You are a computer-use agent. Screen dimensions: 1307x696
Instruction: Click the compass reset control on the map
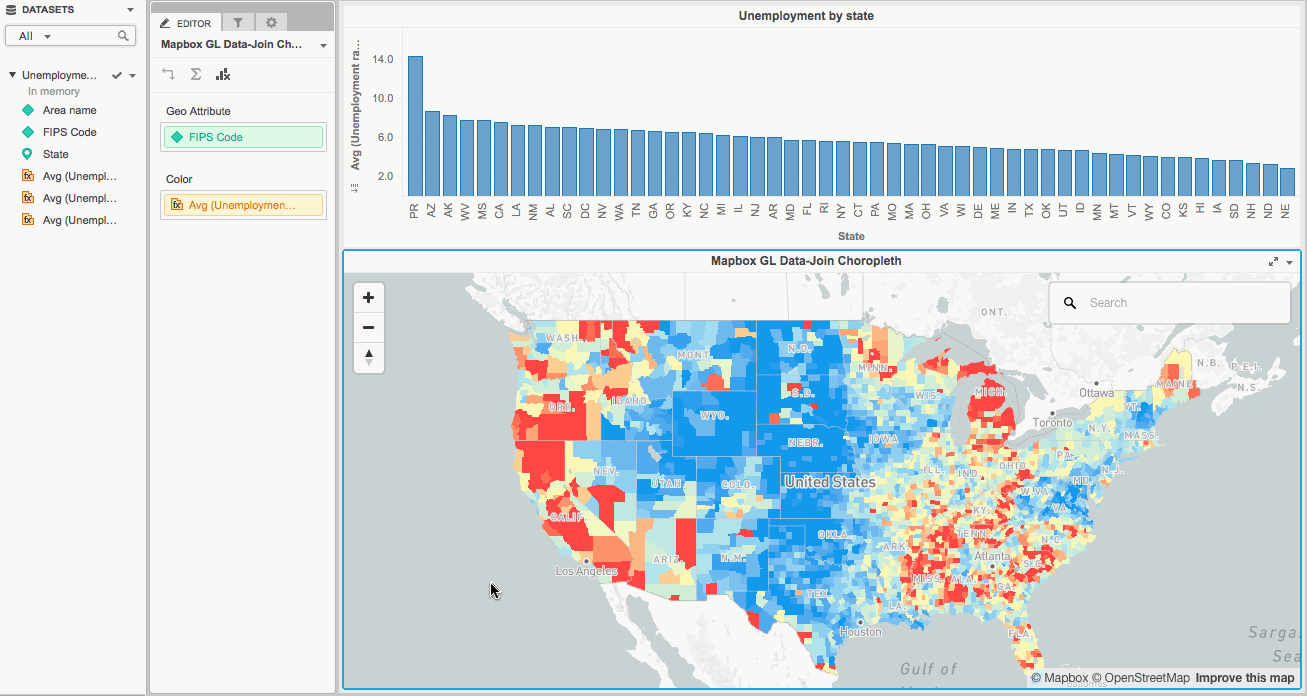[368, 357]
